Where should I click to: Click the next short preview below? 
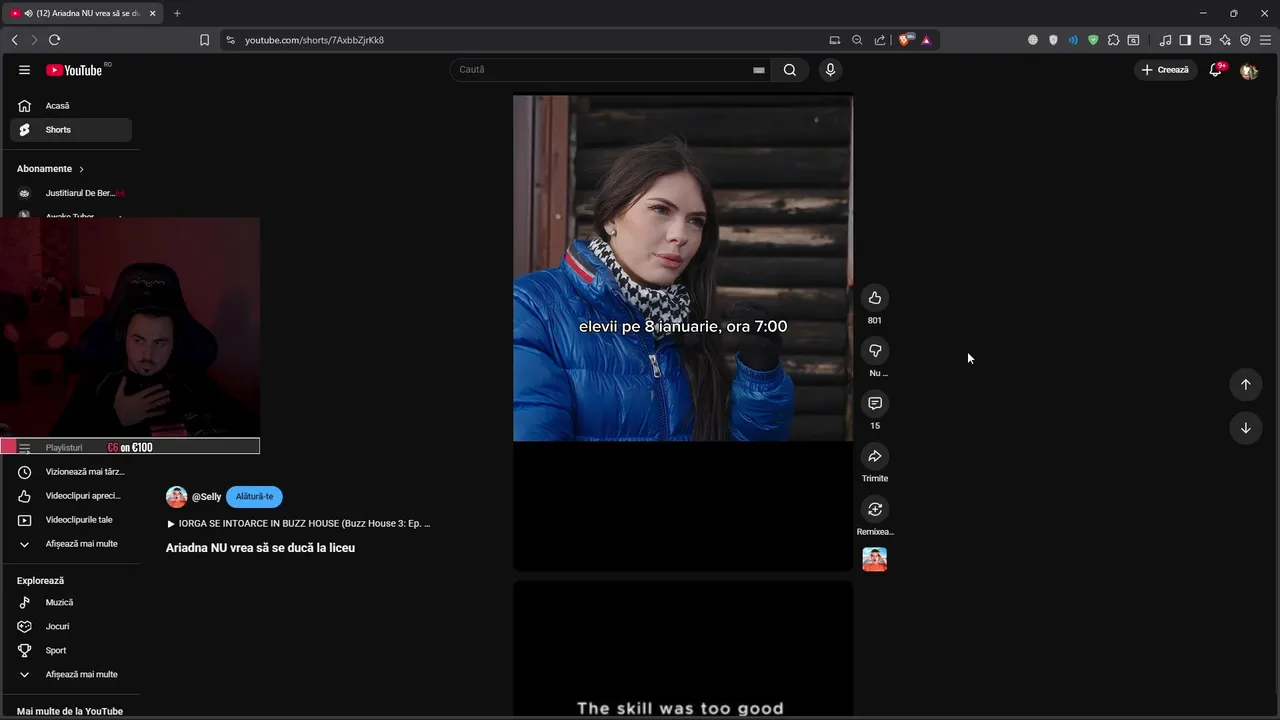coord(683,648)
